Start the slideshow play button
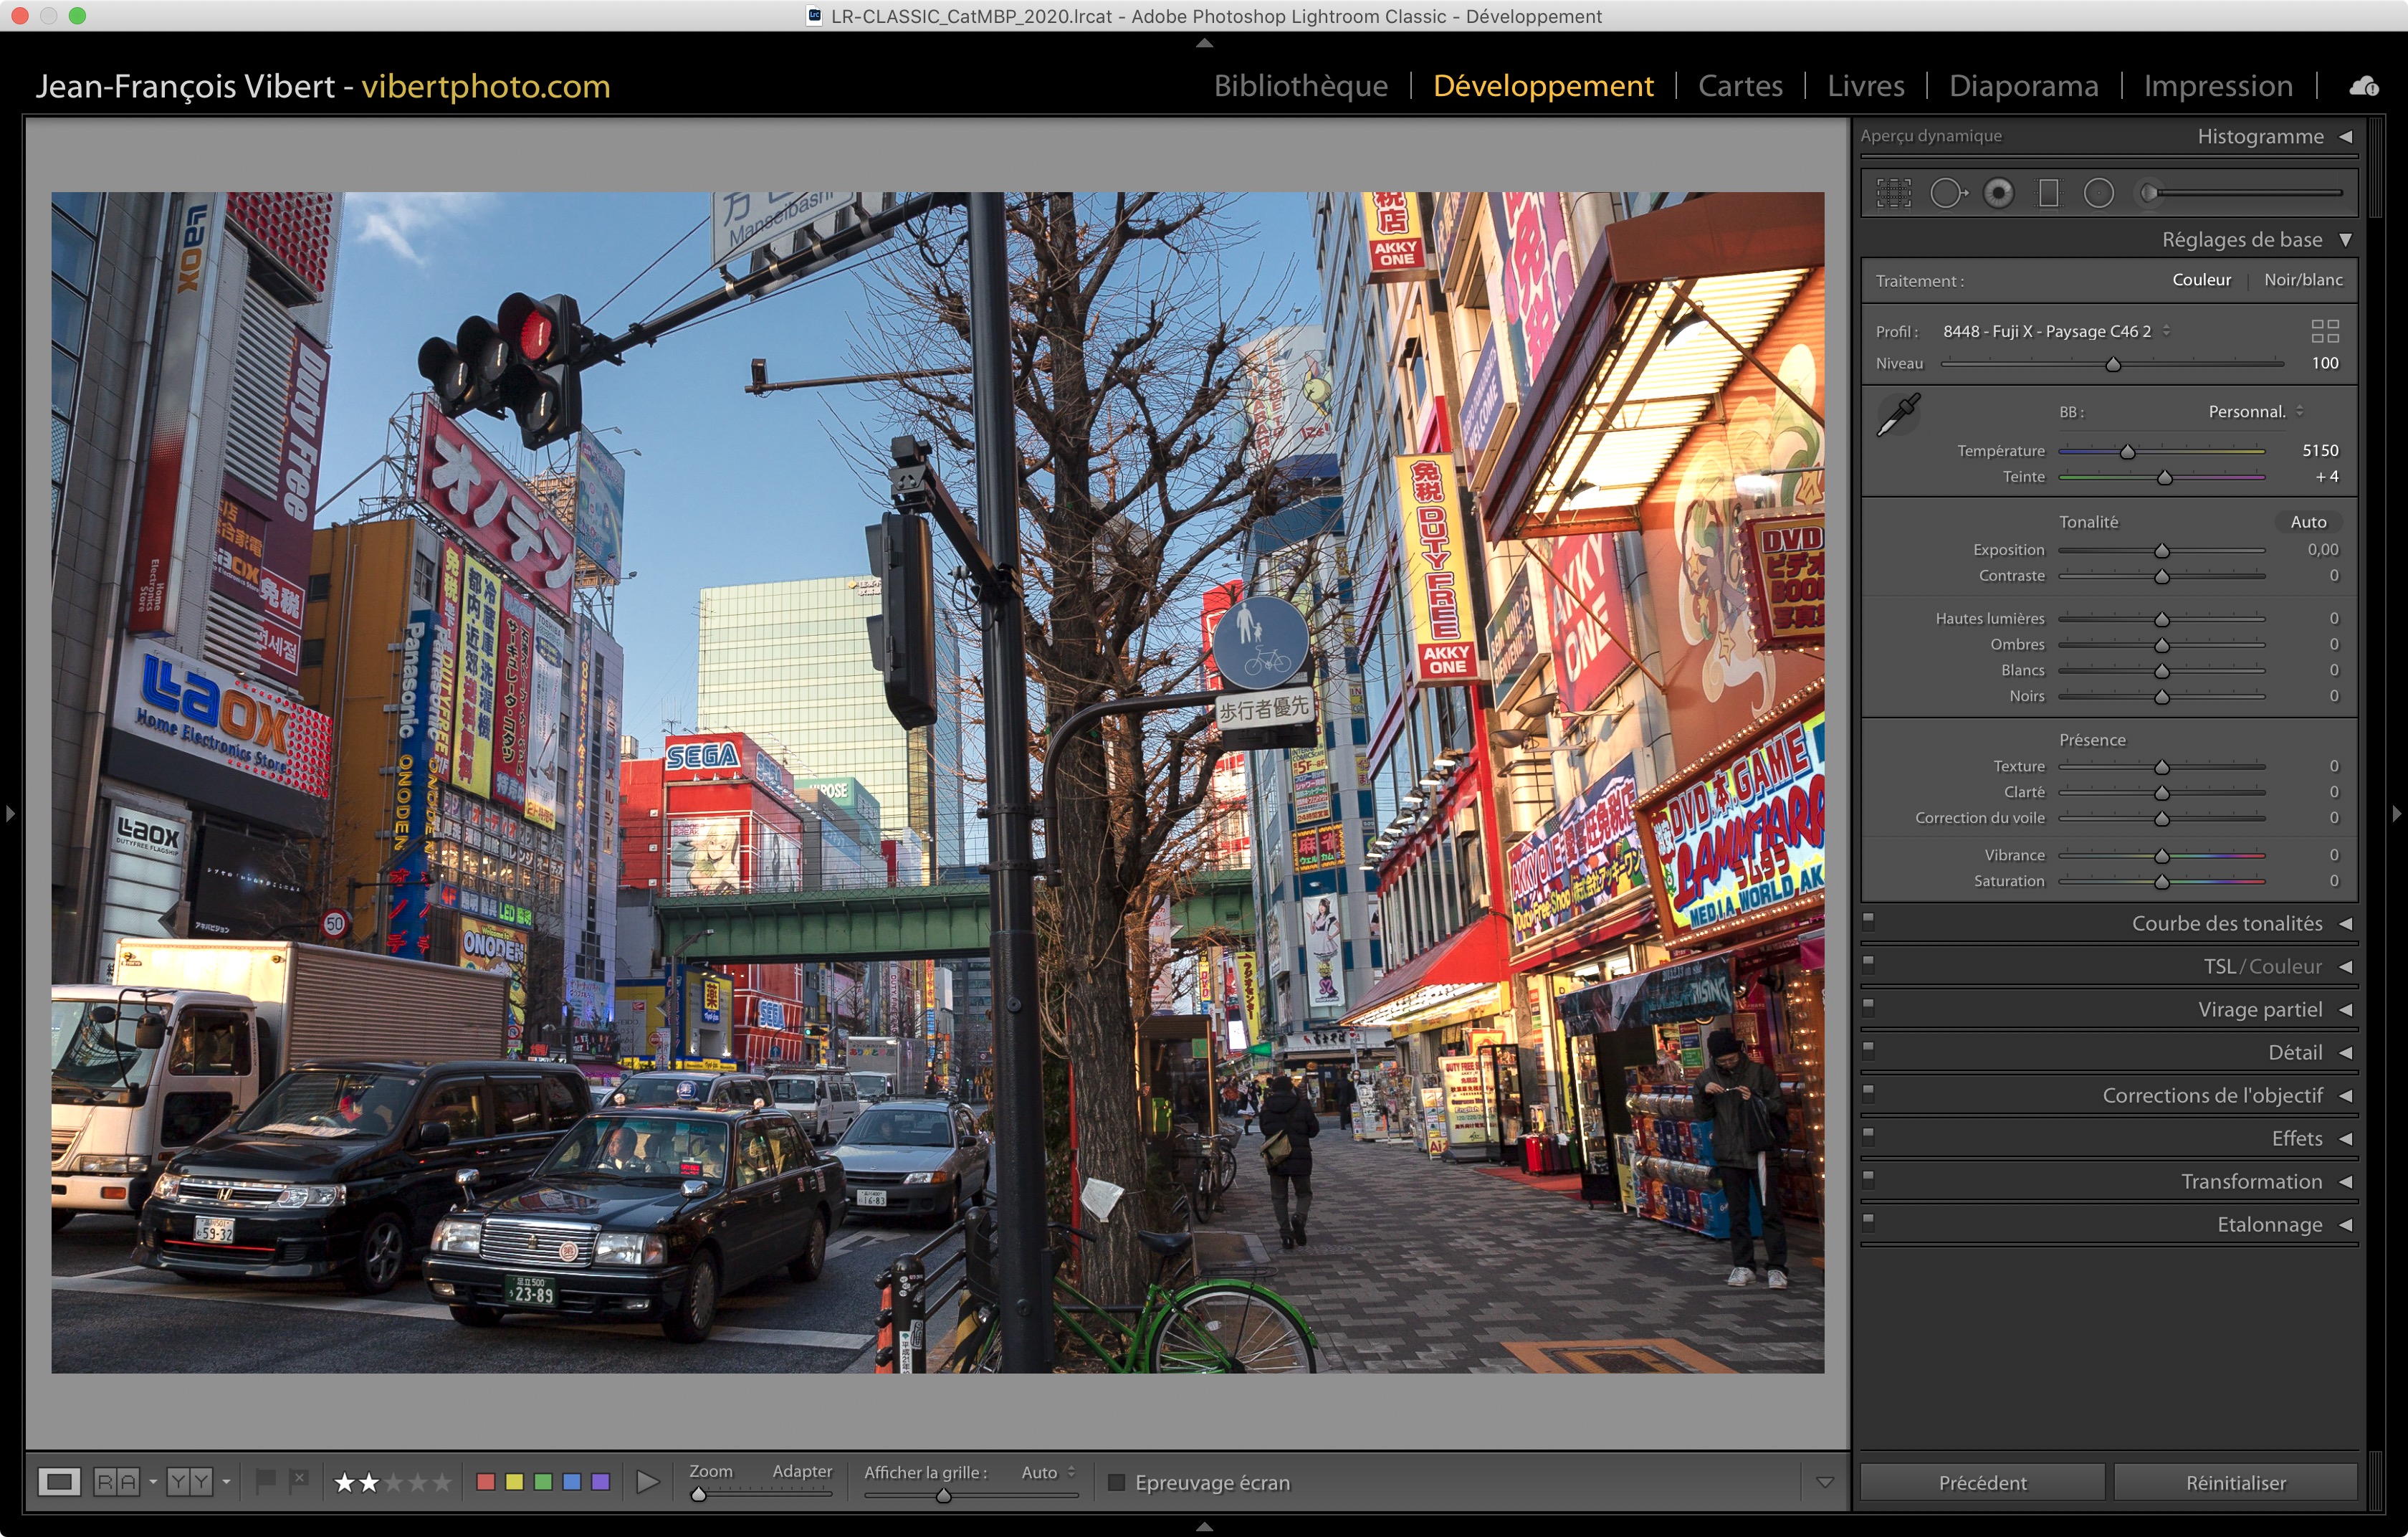Image resolution: width=2408 pixels, height=1537 pixels. [x=647, y=1482]
